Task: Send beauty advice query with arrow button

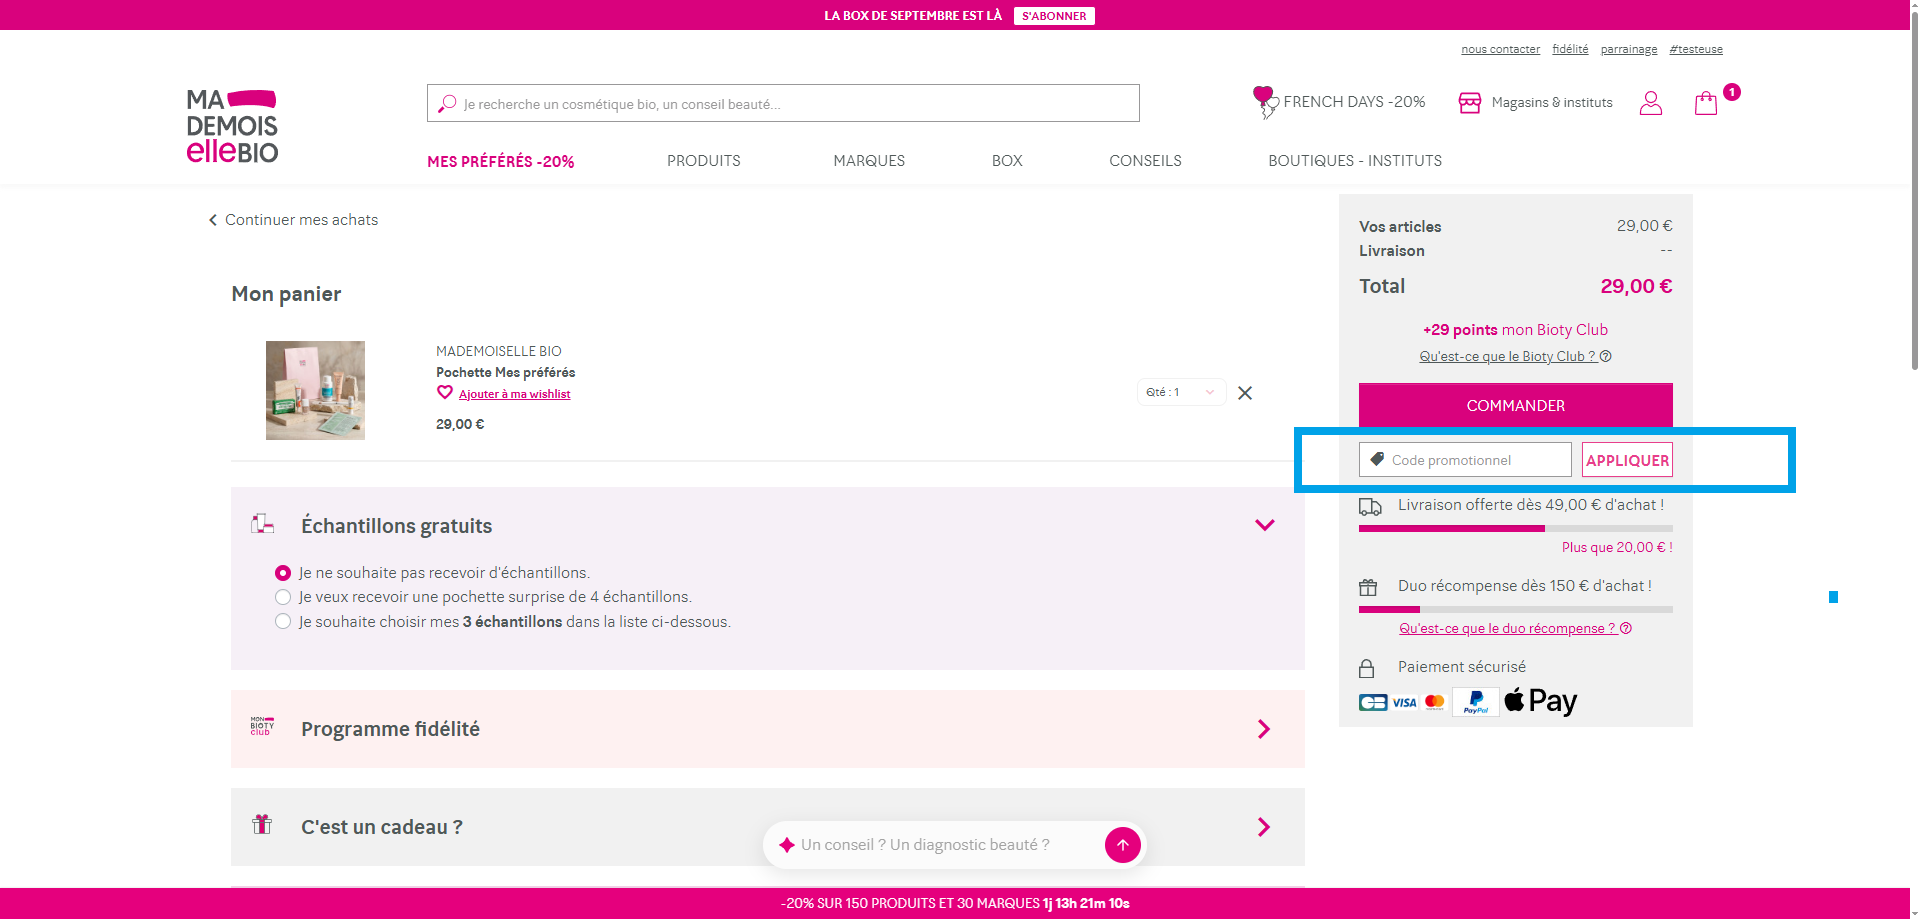Action: (x=1123, y=845)
